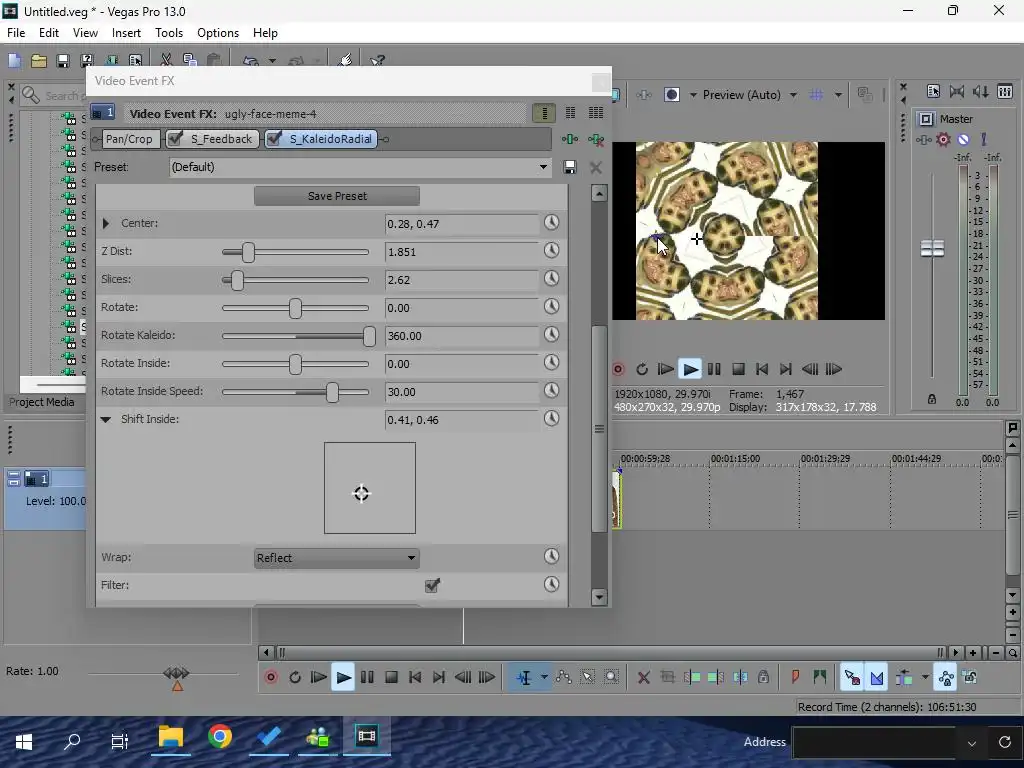
Task: Select the Pan/Crop chain button
Action: [x=129, y=139]
